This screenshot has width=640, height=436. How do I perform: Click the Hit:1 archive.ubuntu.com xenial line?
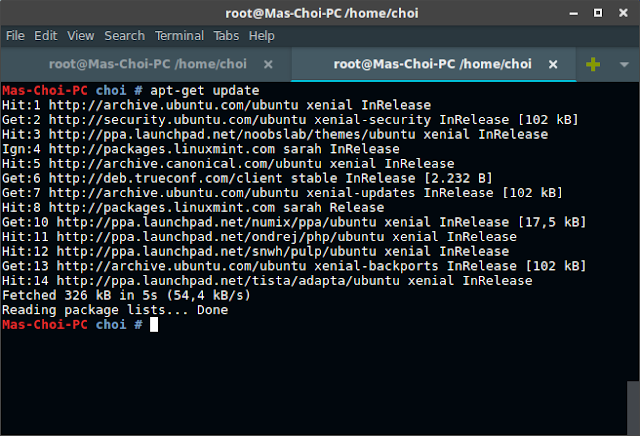tap(216, 105)
